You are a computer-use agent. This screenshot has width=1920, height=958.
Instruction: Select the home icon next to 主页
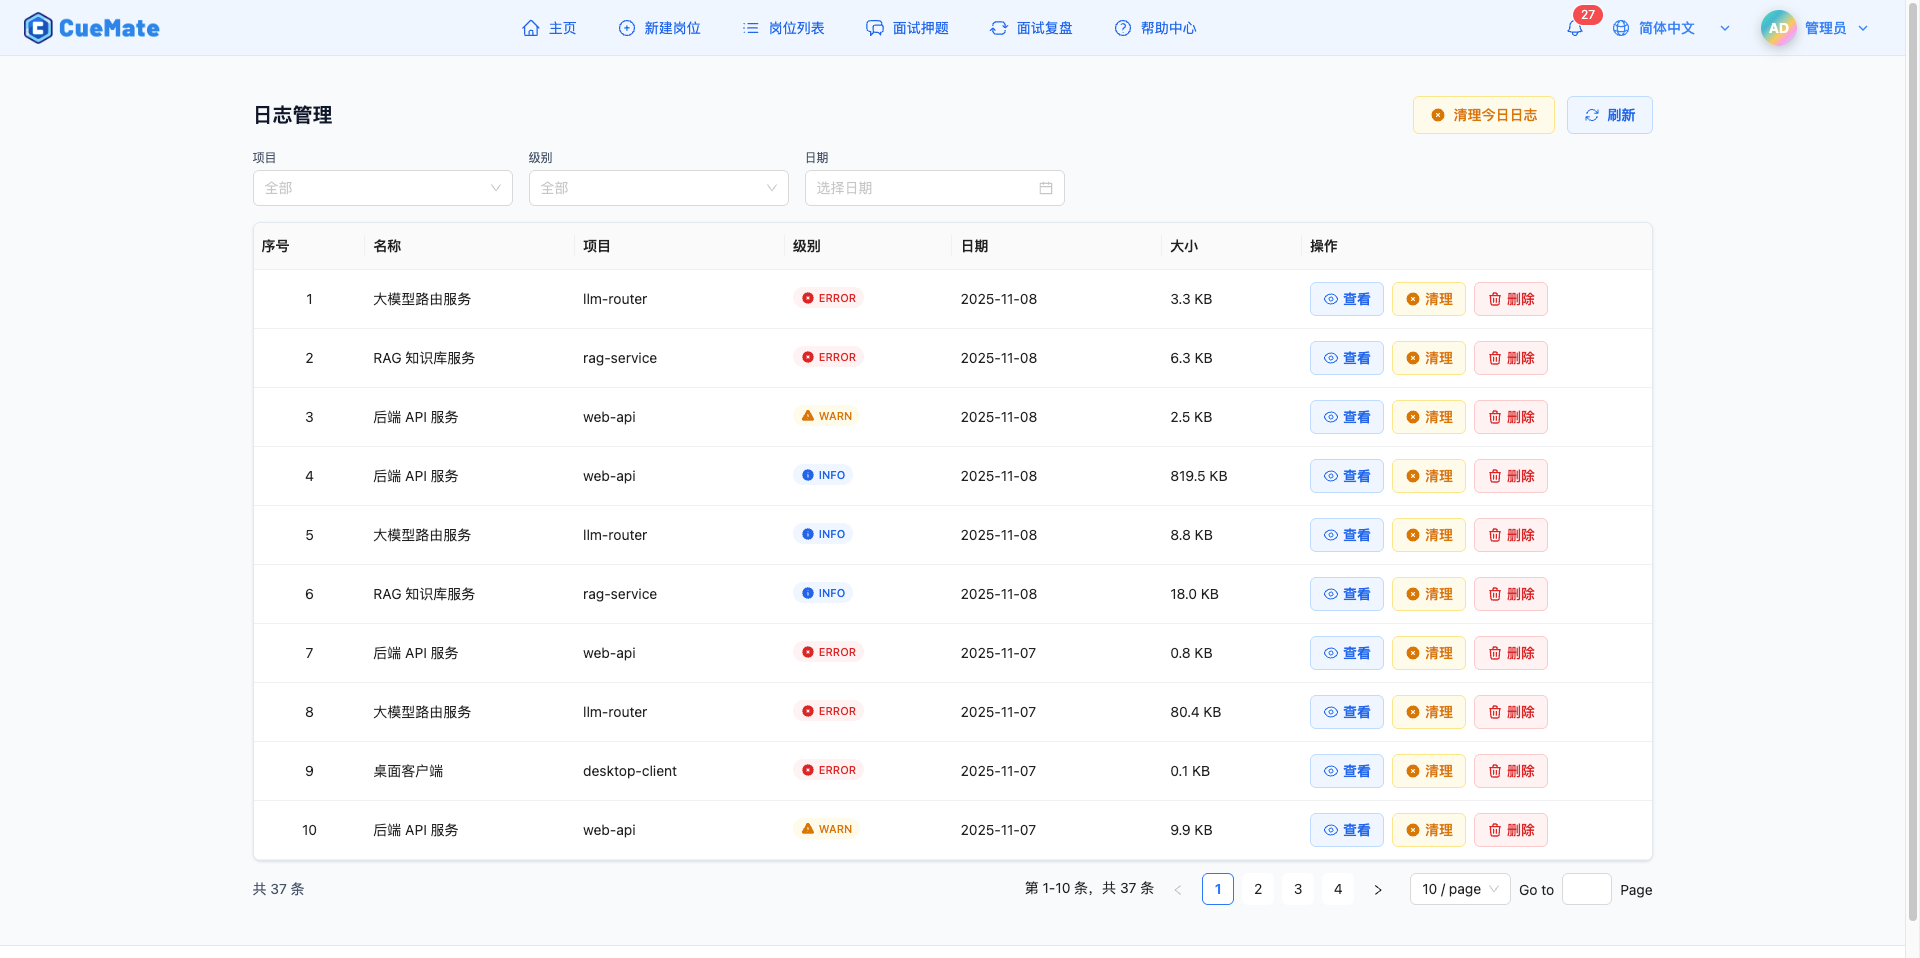pos(531,28)
